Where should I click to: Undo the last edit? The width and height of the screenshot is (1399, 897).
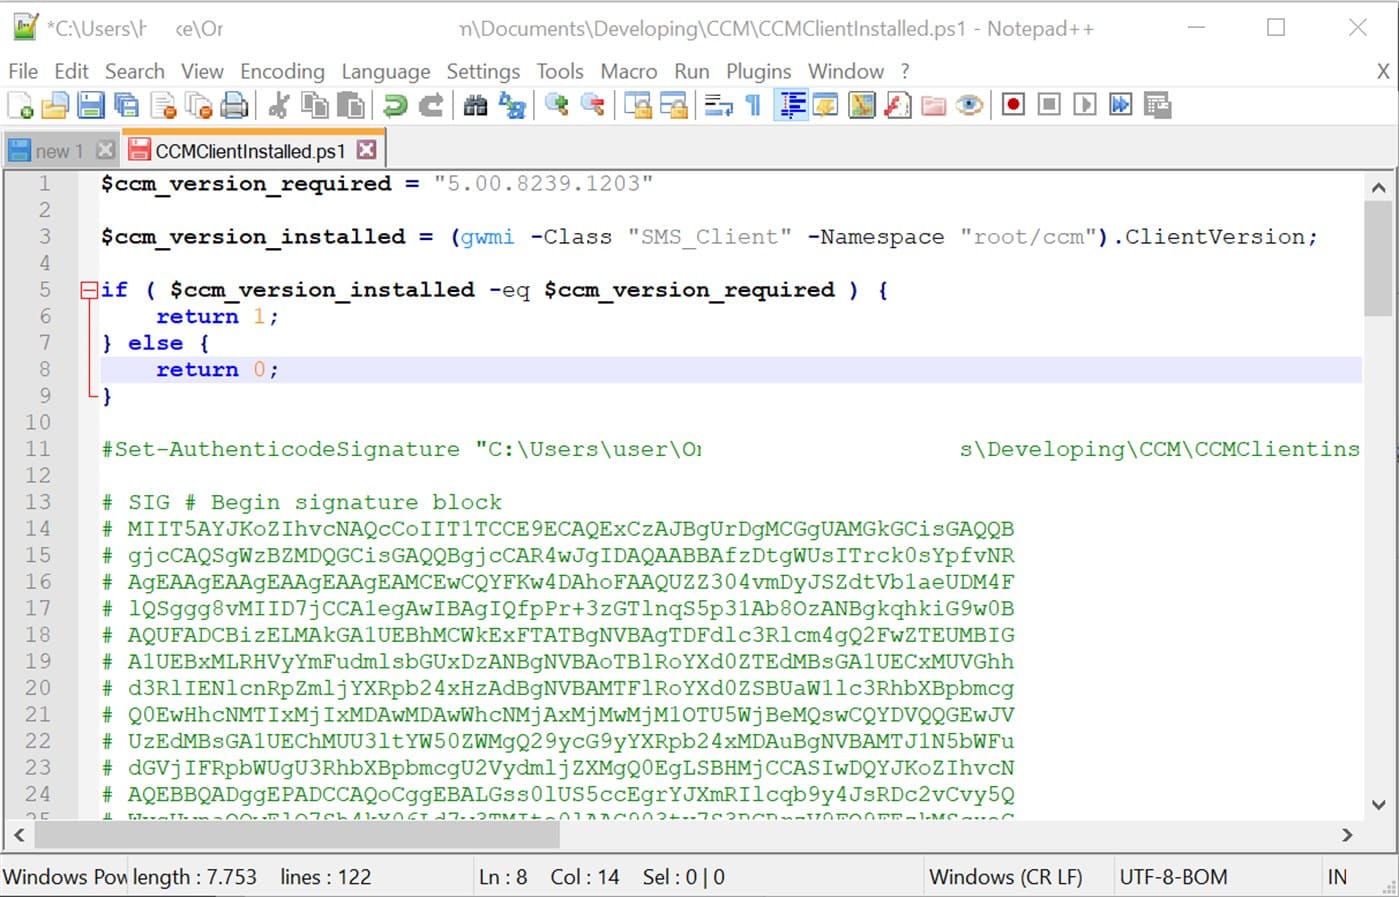395,105
